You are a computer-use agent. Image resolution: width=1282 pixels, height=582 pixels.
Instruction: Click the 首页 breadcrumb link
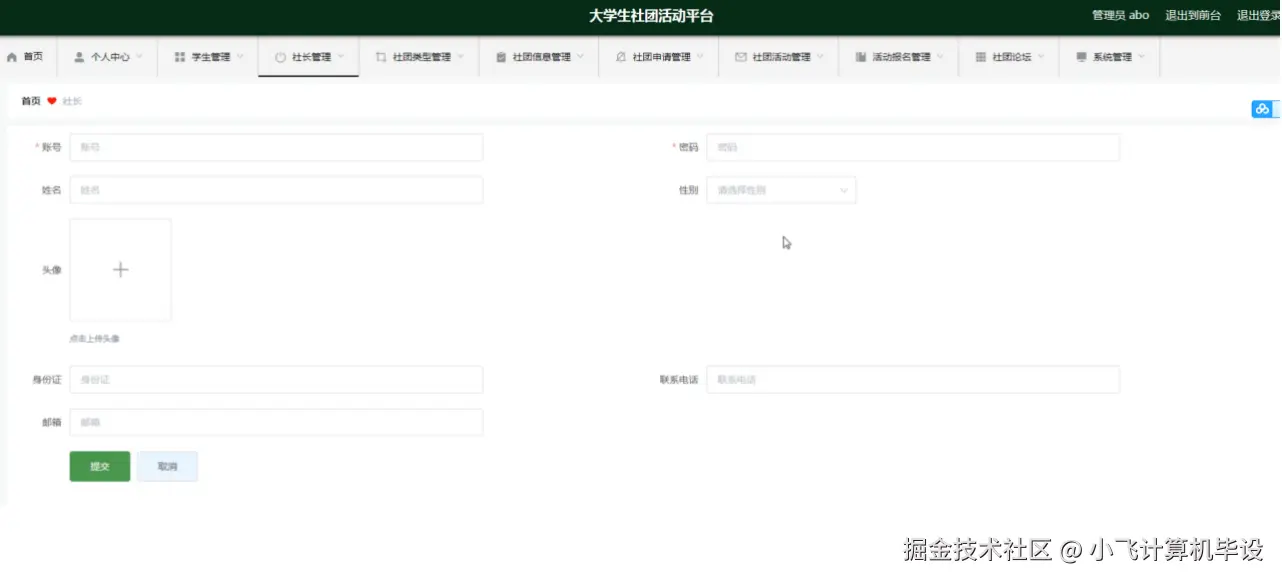tap(31, 101)
